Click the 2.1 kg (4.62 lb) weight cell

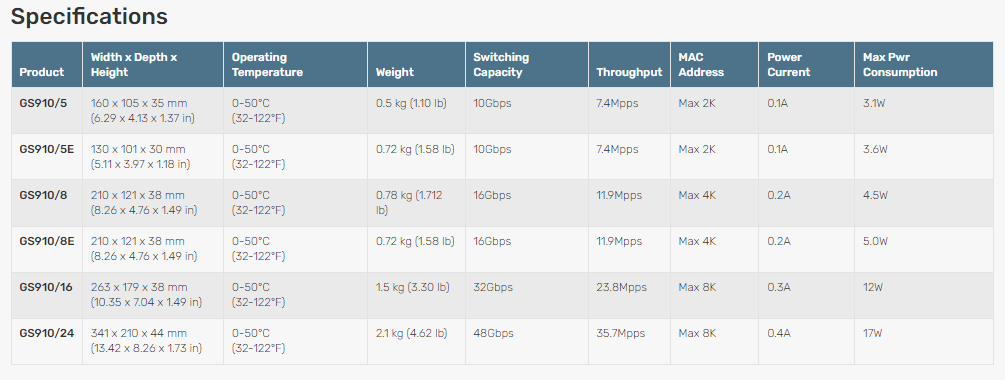coord(411,334)
